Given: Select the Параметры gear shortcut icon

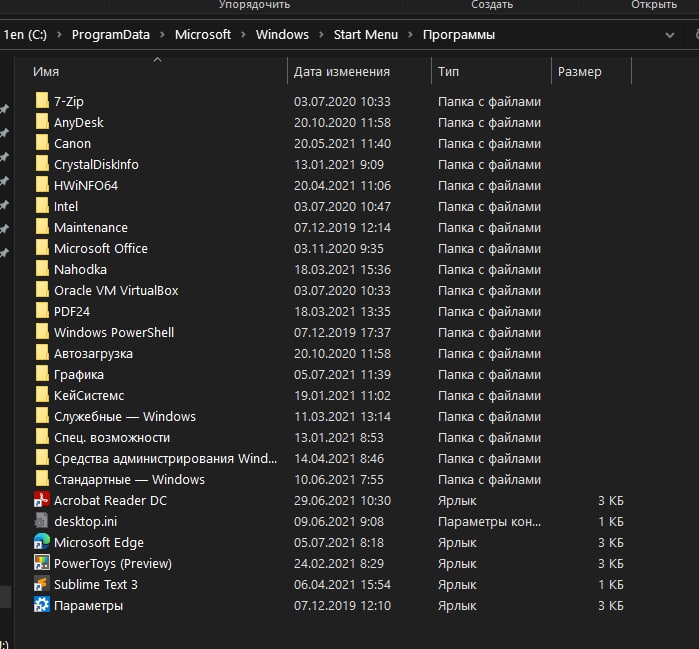Looking at the screenshot, I should (x=42, y=605).
